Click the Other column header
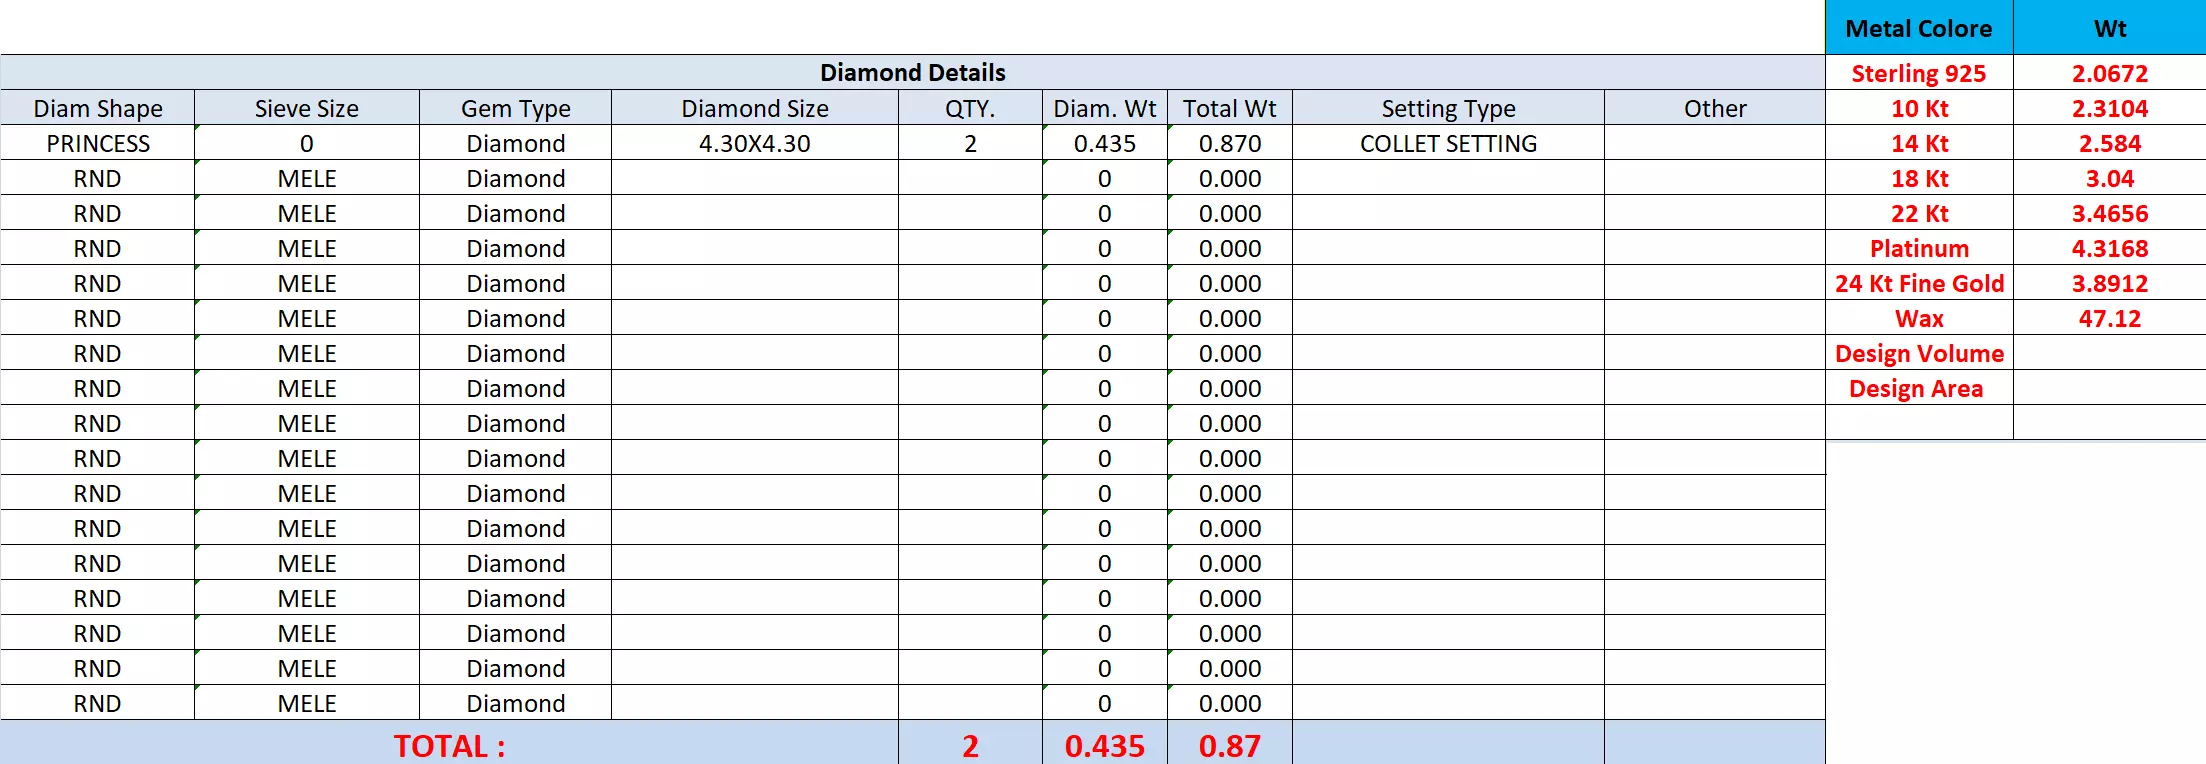Image resolution: width=2206 pixels, height=764 pixels. coord(1715,108)
